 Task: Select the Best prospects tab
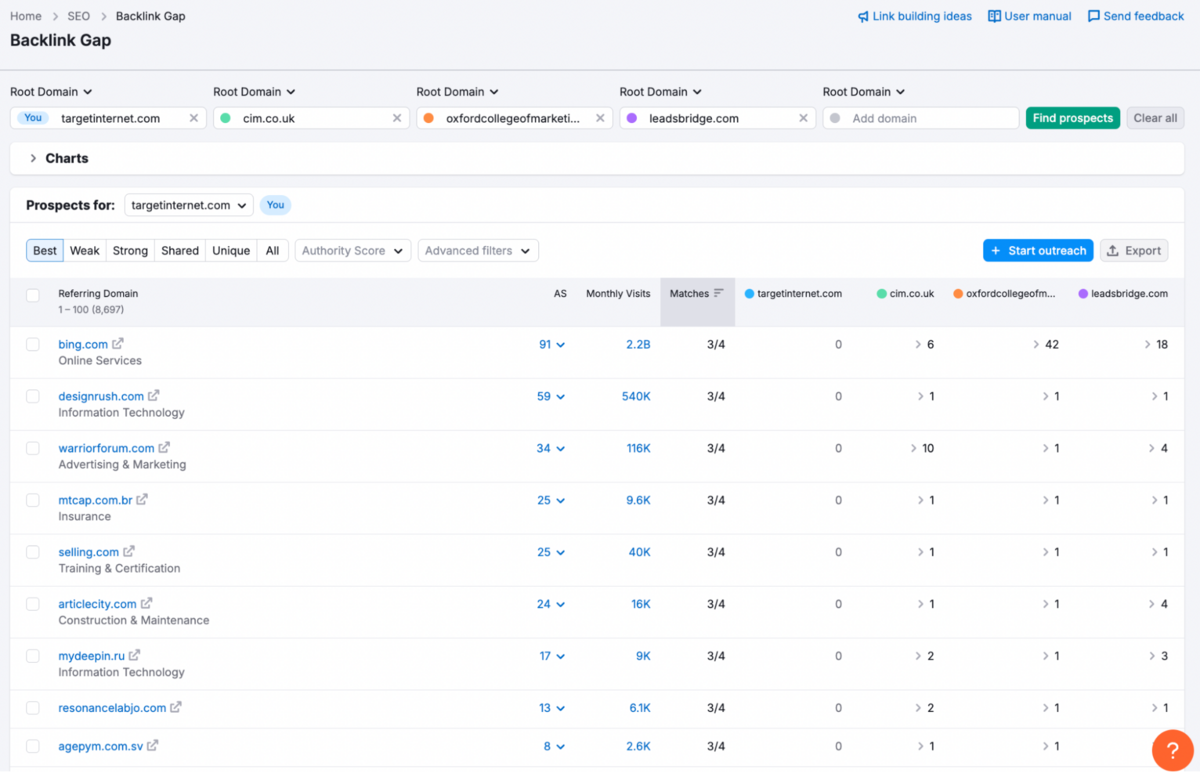click(x=45, y=251)
